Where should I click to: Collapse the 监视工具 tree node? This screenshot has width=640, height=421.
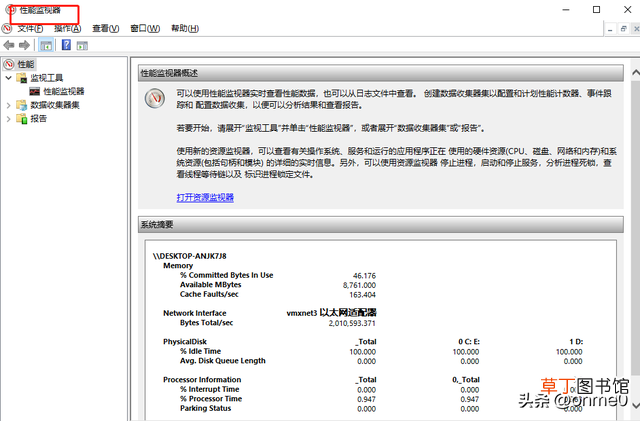(x=9, y=78)
